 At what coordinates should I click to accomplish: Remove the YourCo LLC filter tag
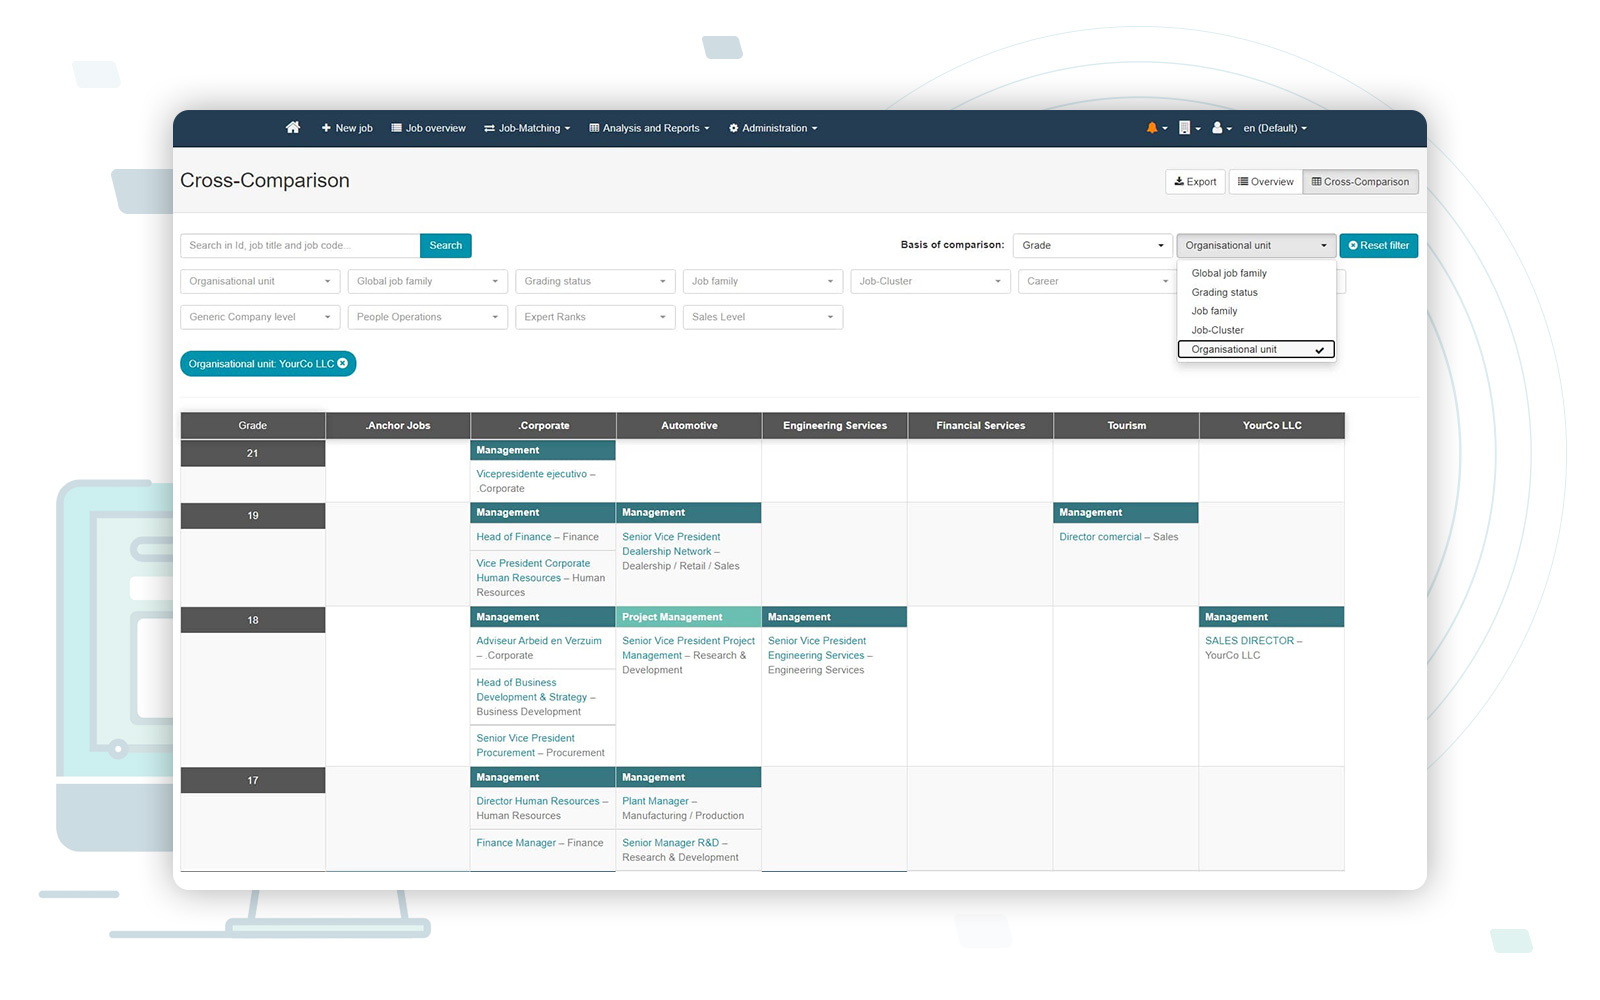click(x=343, y=364)
